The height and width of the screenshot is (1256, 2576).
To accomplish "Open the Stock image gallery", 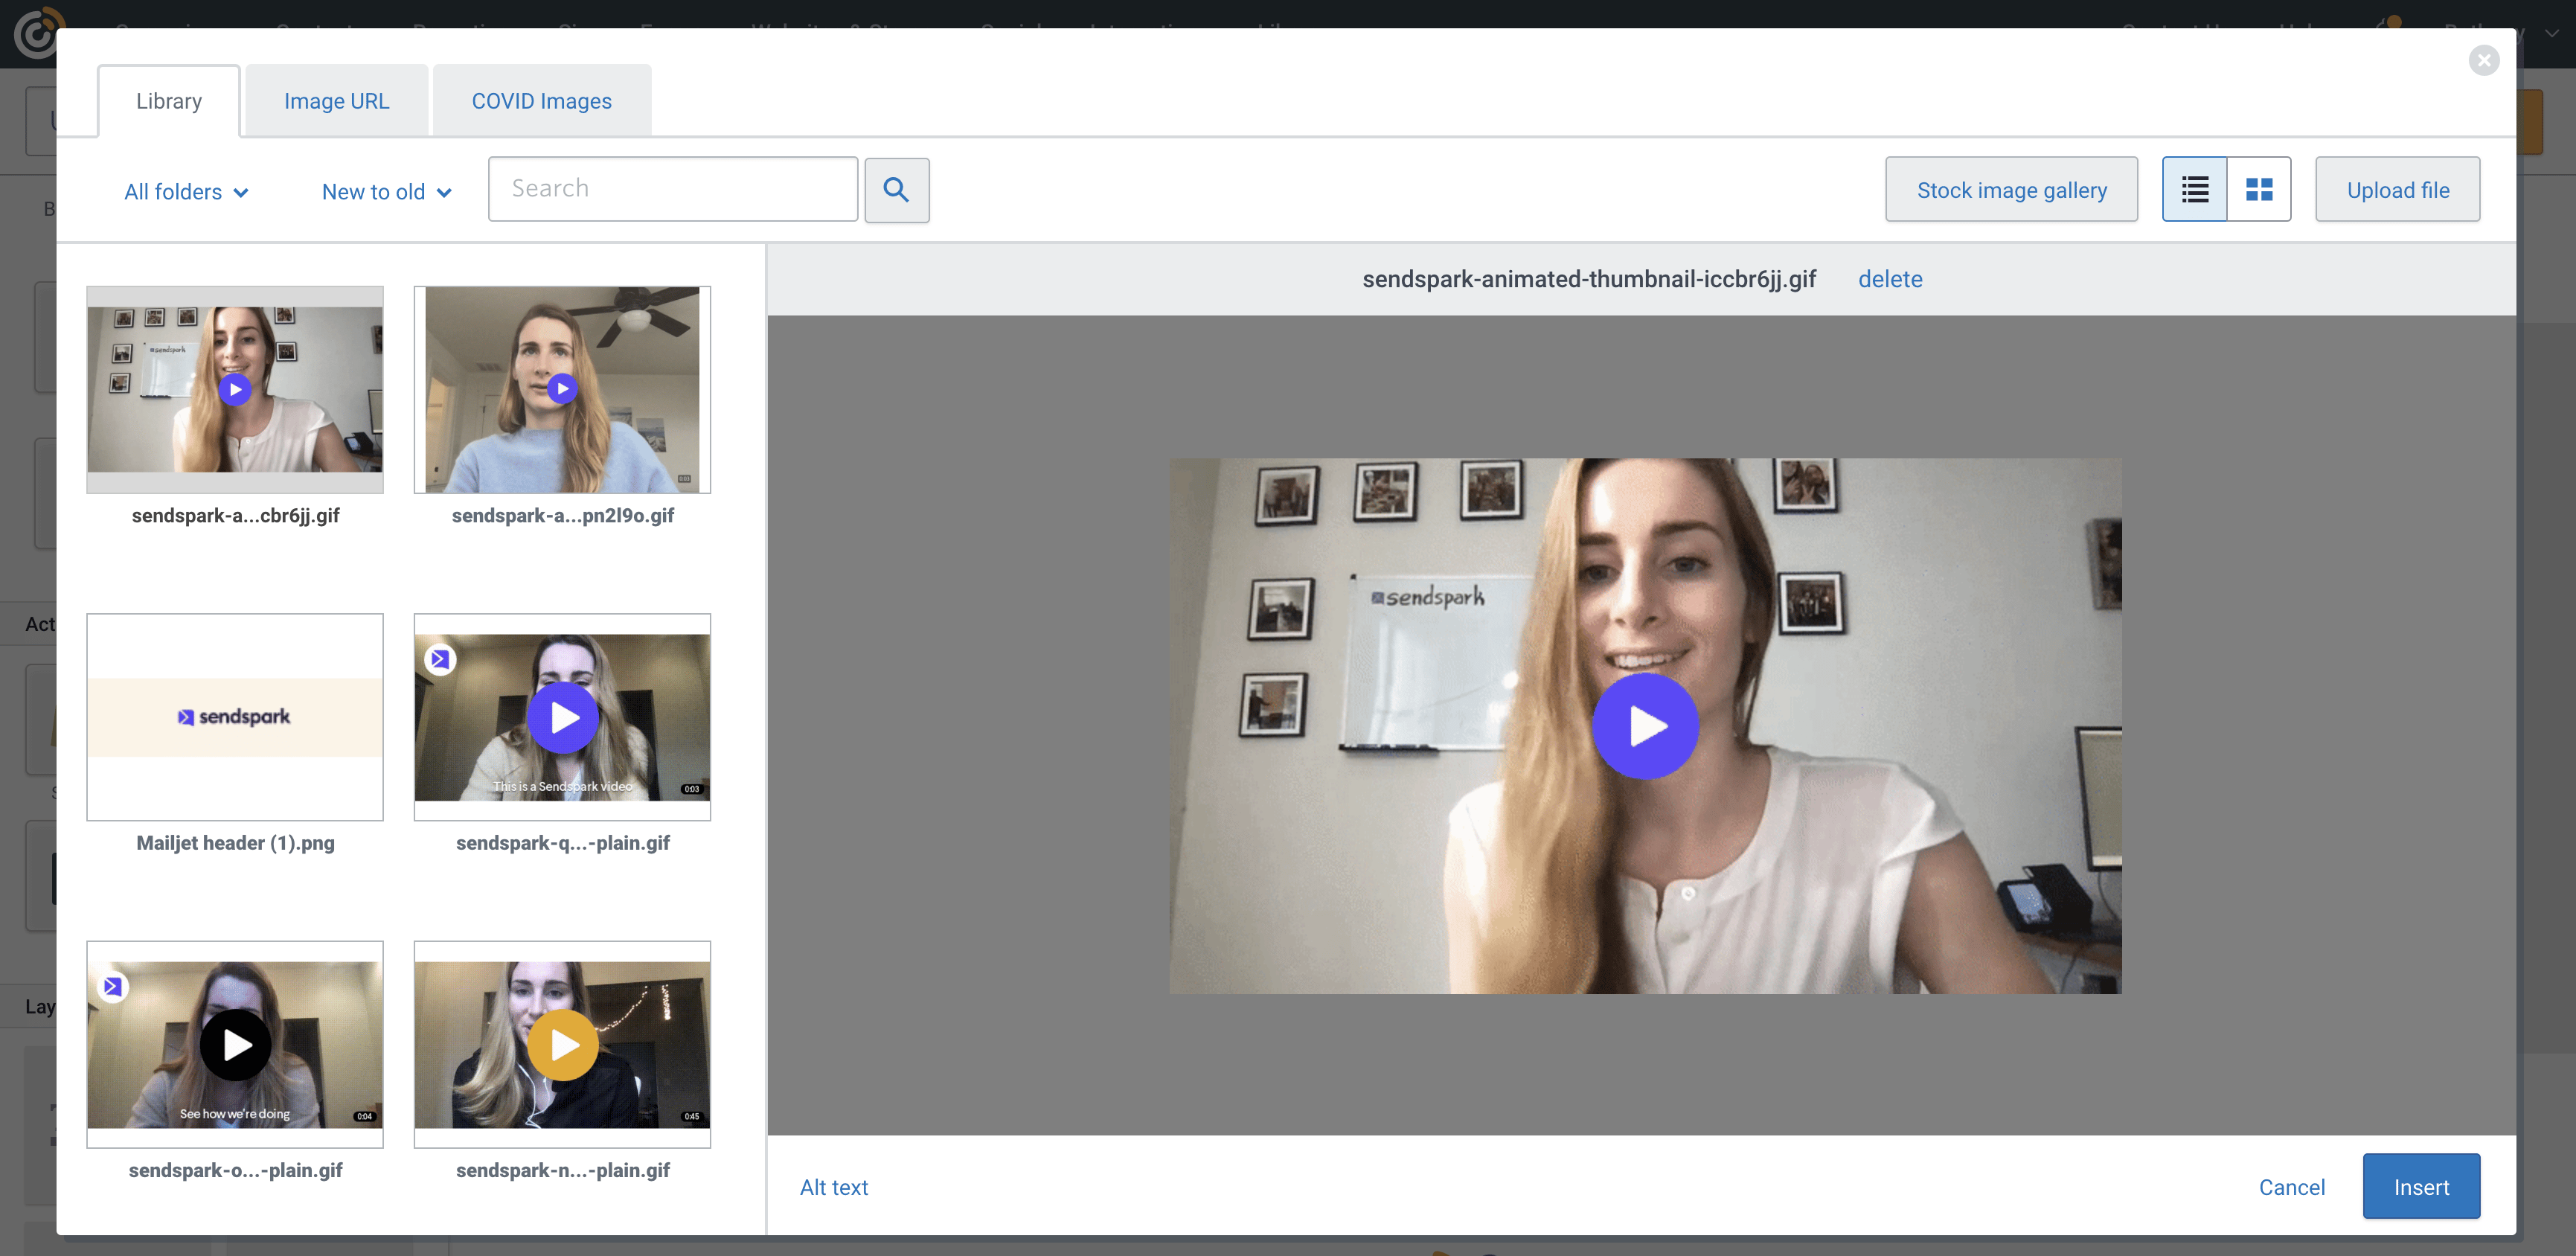I will coord(2011,190).
